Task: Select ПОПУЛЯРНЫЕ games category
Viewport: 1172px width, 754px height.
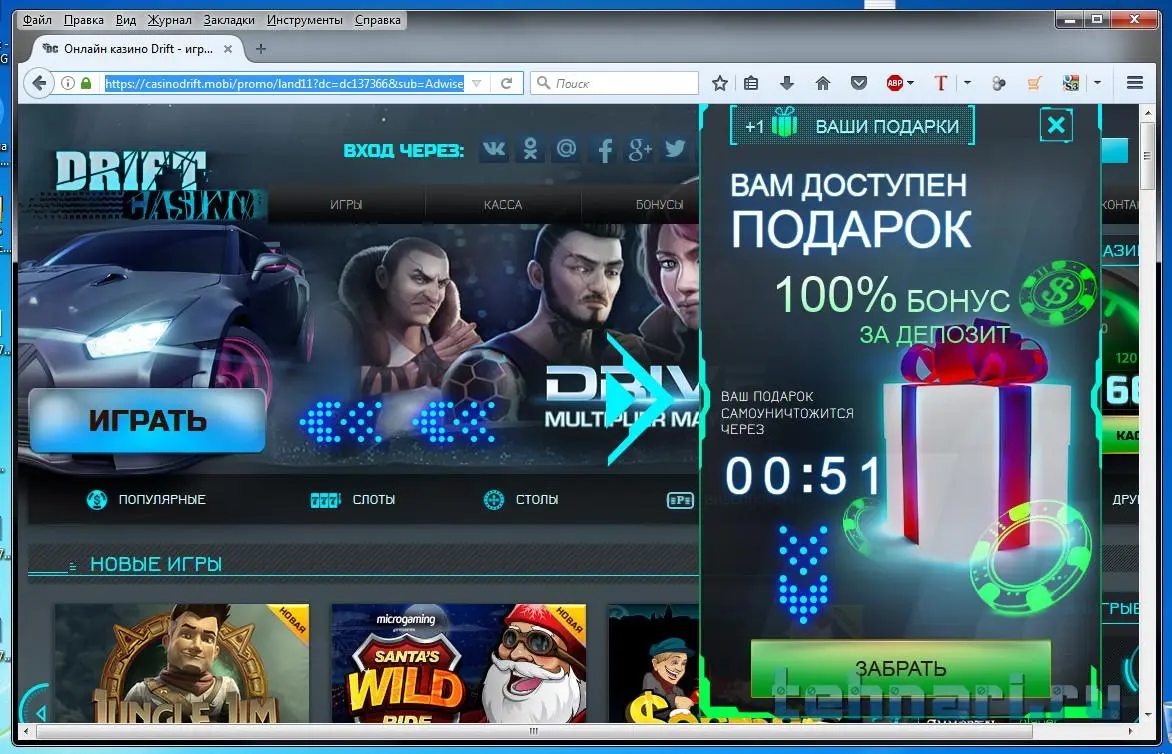Action: (146, 499)
